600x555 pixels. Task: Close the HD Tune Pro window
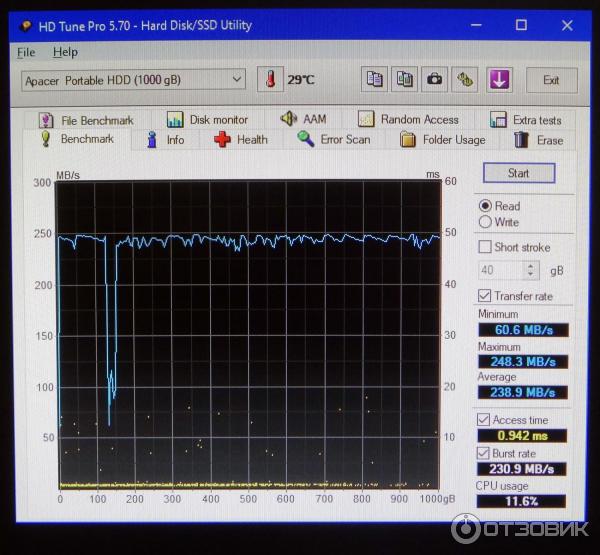coord(567,25)
